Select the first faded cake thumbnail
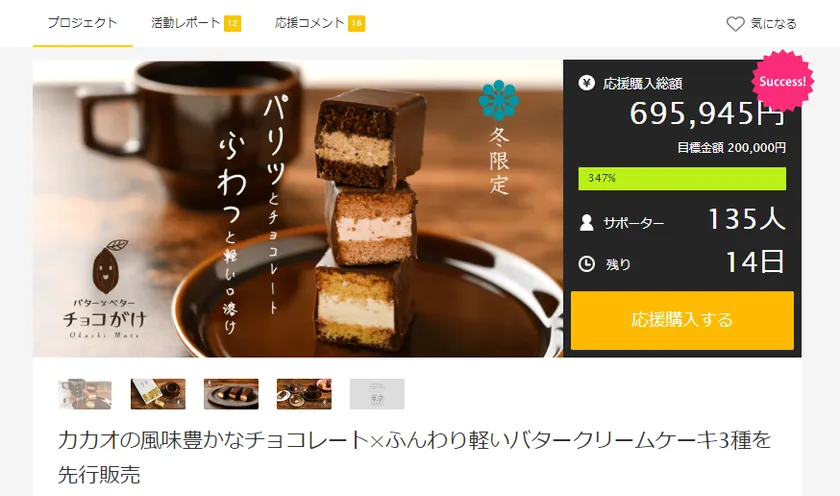The width and height of the screenshot is (840, 496). tap(85, 394)
